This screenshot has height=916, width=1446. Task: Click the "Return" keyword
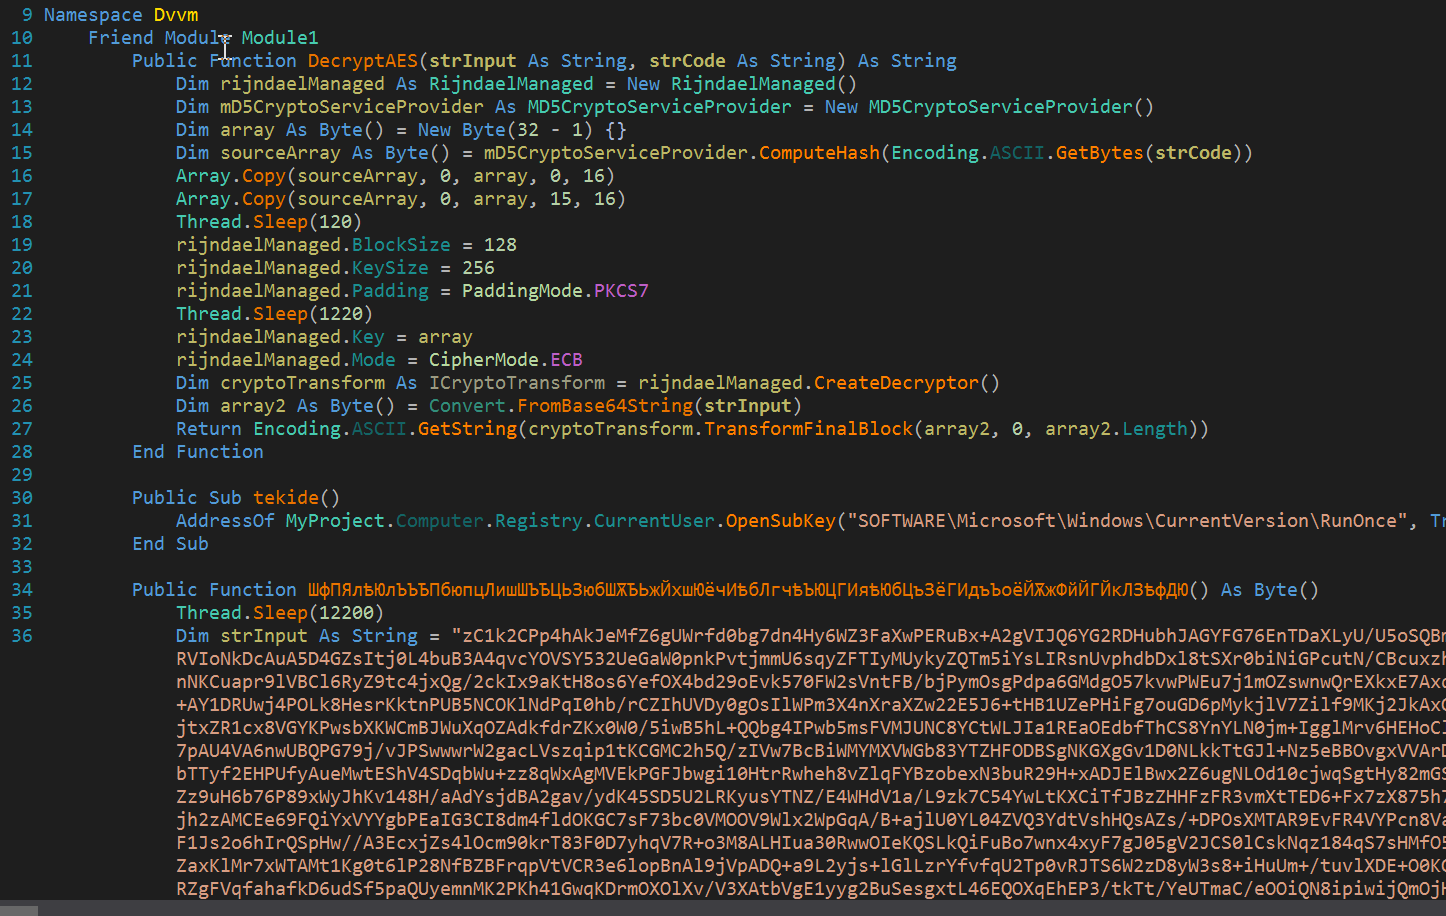209,429
